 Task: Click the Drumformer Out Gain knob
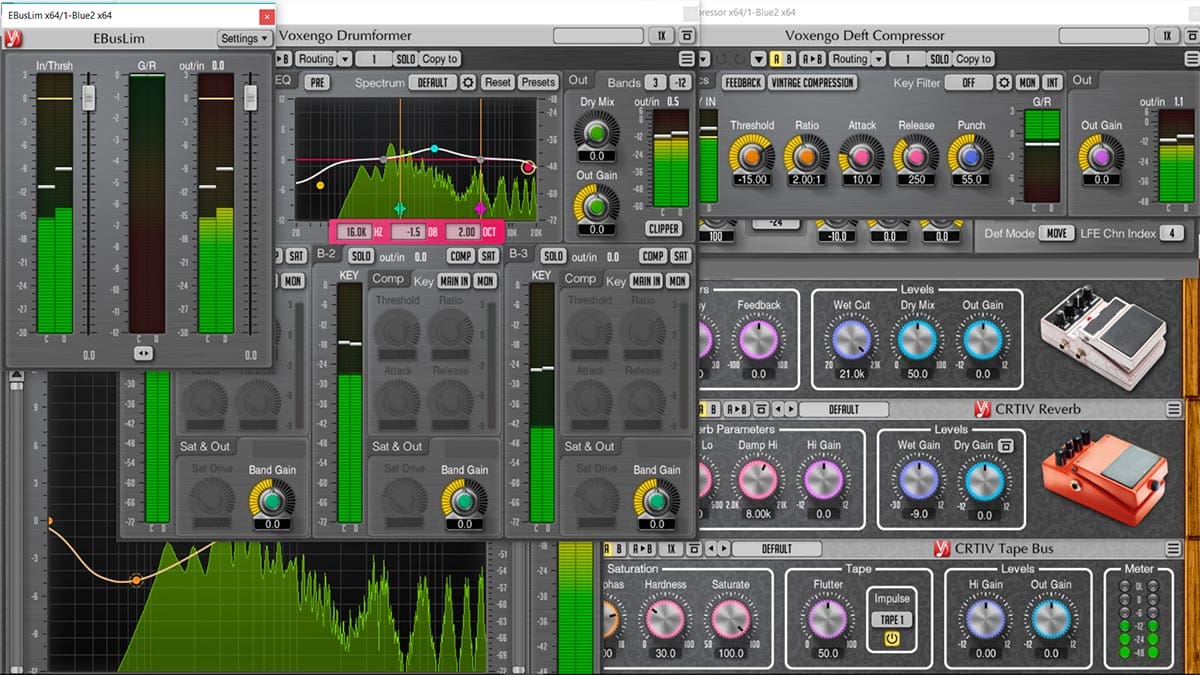[x=596, y=205]
